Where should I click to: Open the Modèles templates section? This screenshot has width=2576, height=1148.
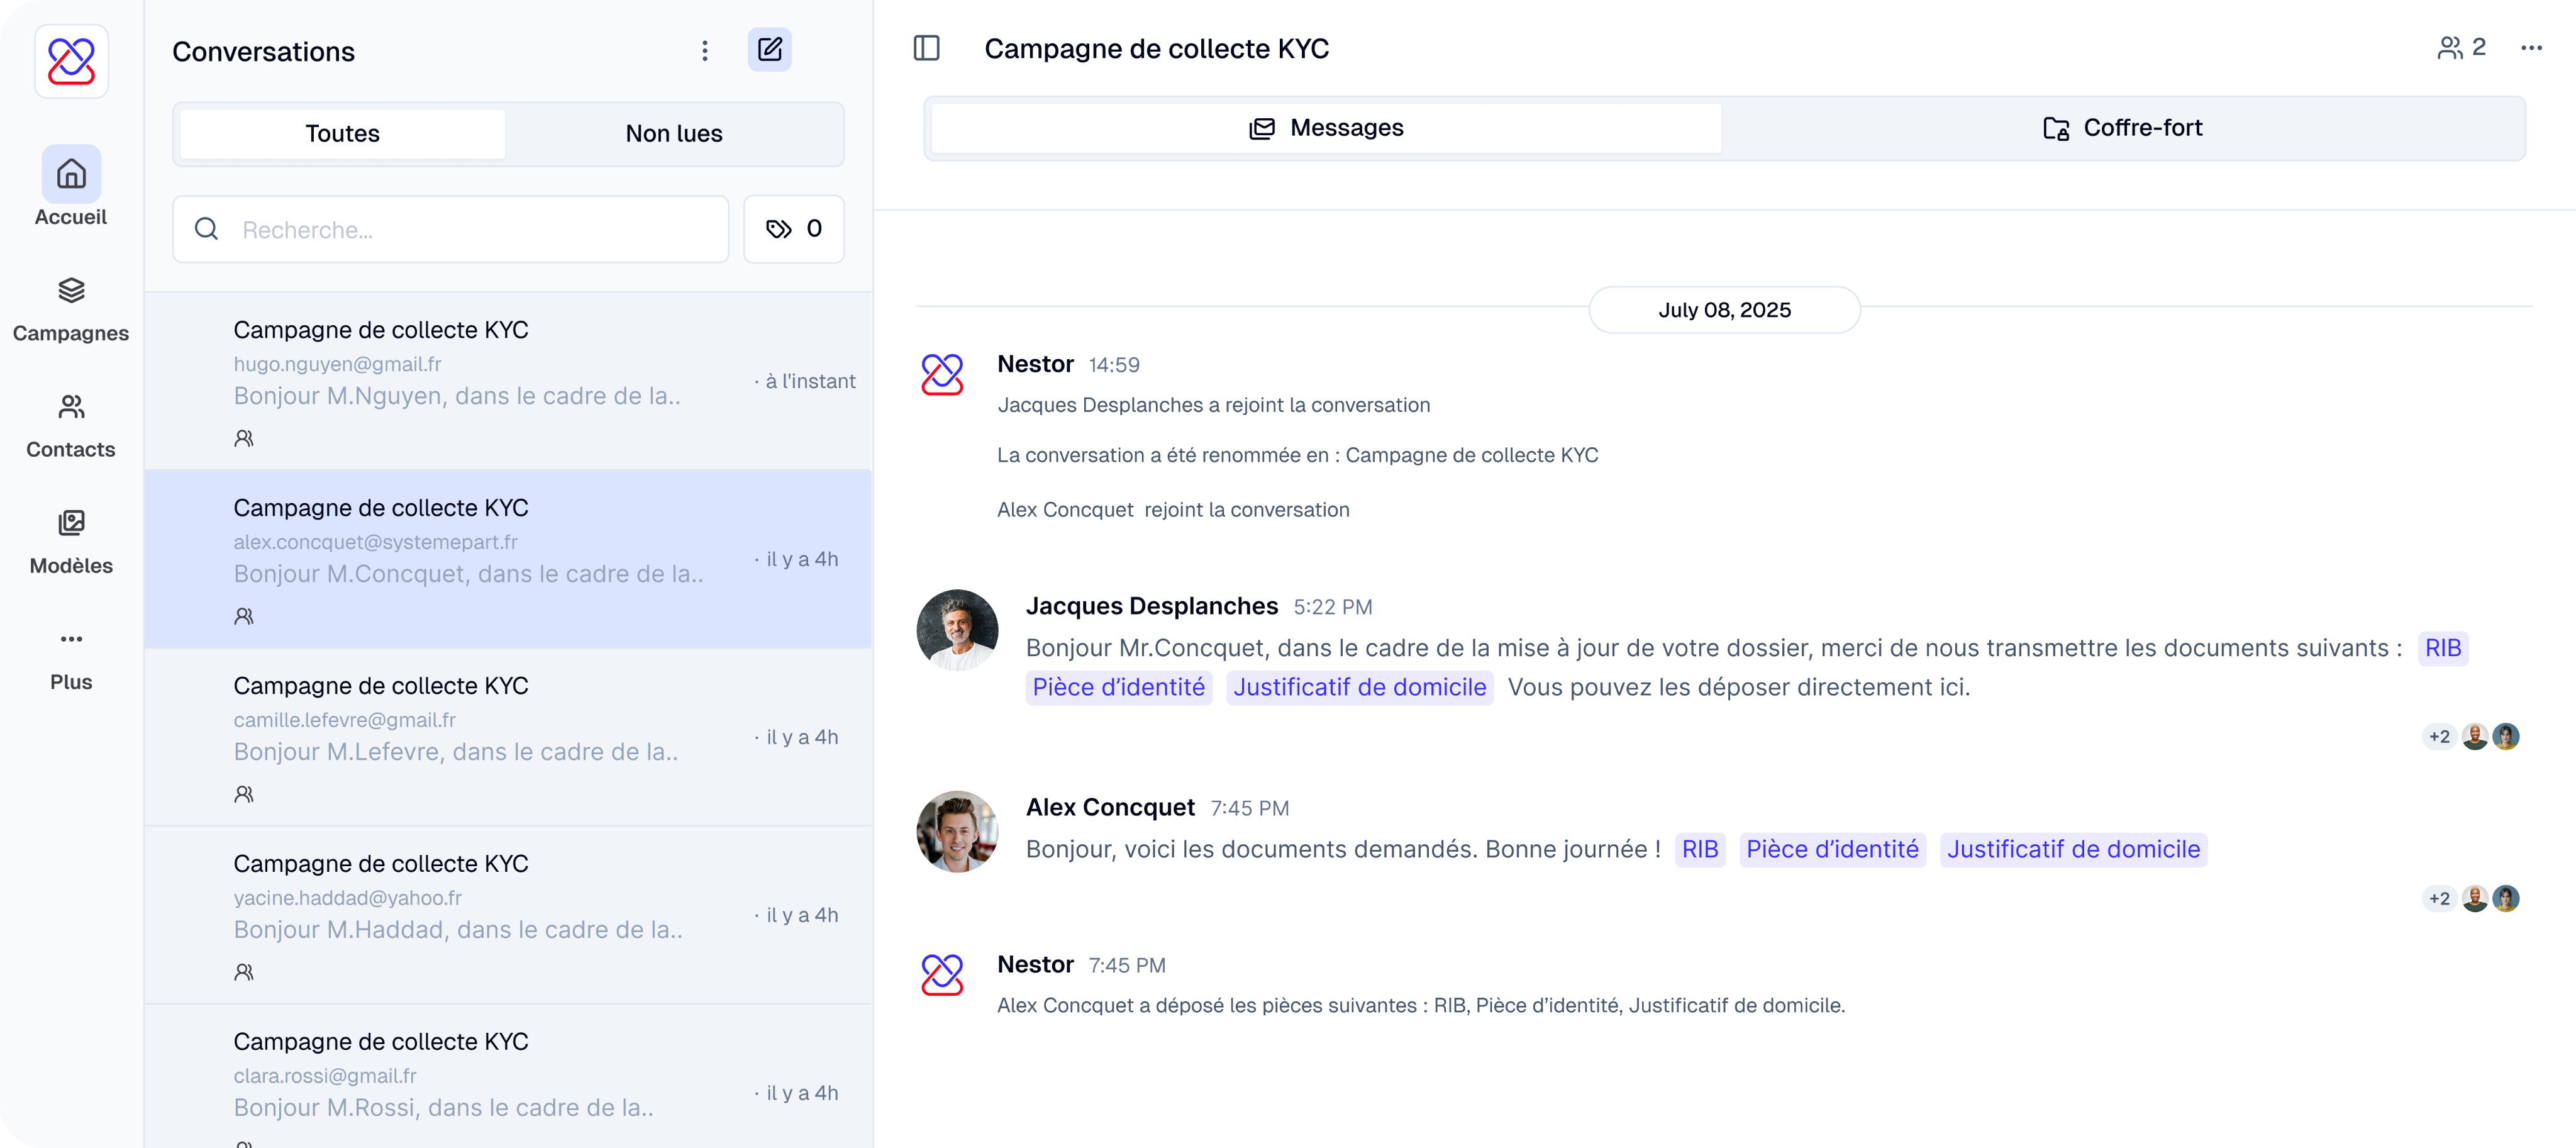click(71, 541)
